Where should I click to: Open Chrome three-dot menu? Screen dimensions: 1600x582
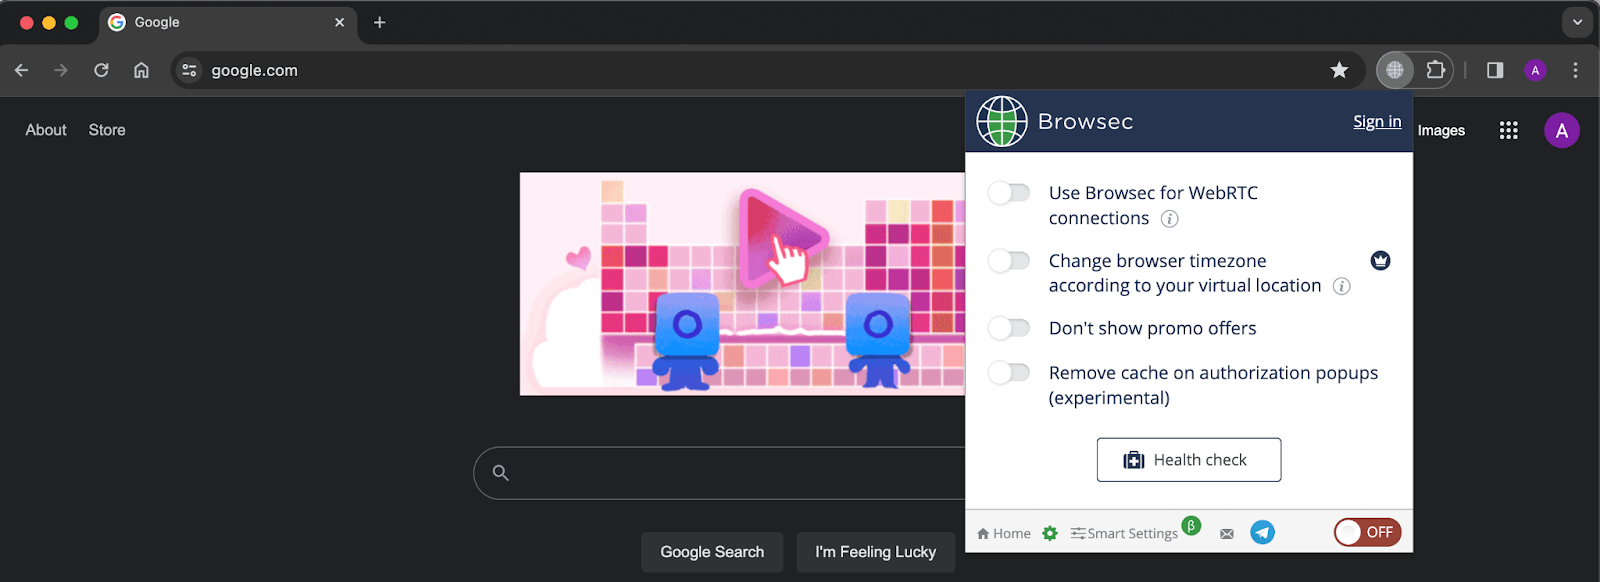coord(1575,70)
